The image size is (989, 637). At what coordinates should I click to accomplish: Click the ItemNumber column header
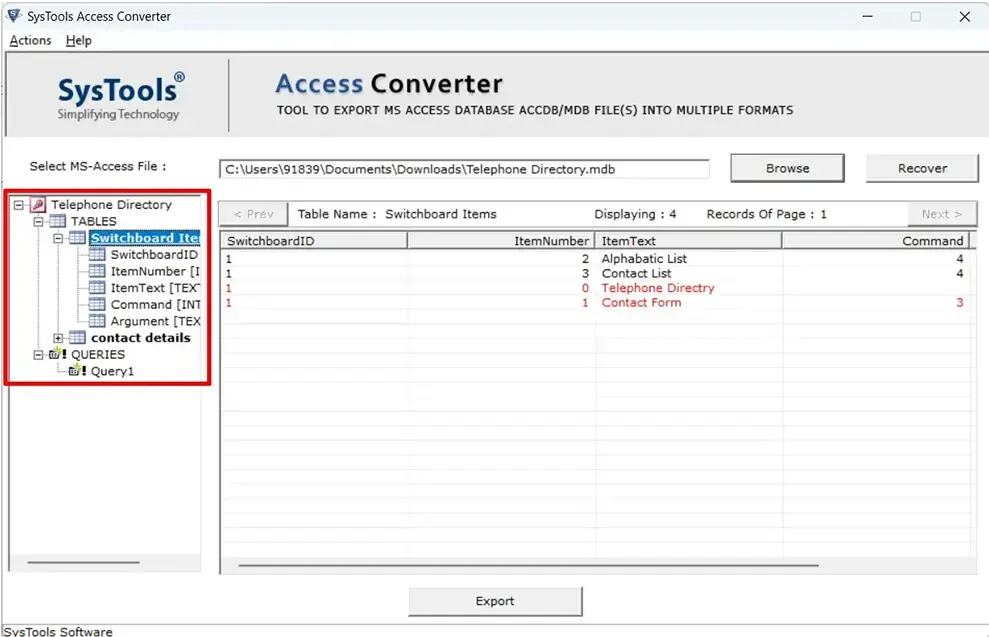click(501, 241)
